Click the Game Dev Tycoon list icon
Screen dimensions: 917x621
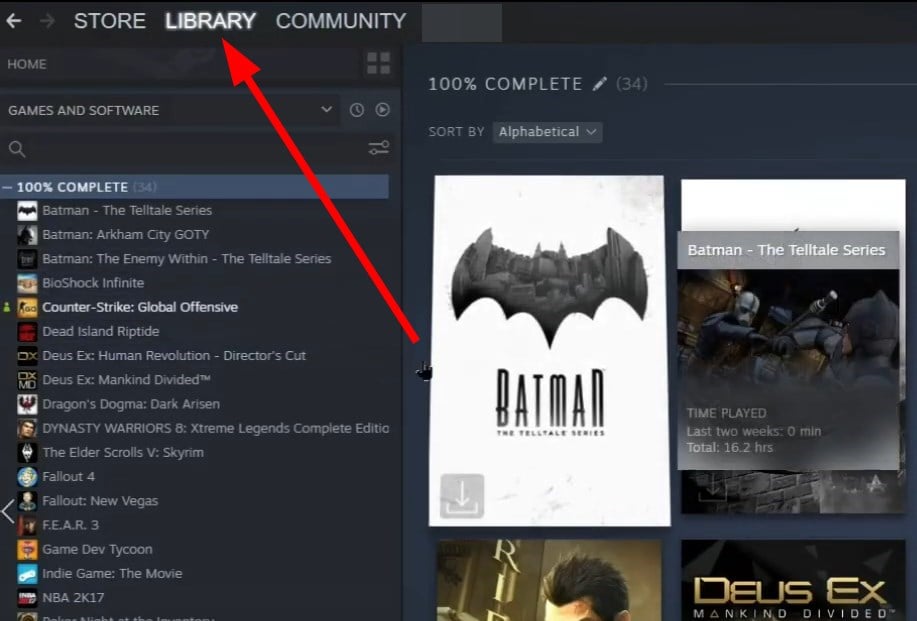tap(27, 550)
